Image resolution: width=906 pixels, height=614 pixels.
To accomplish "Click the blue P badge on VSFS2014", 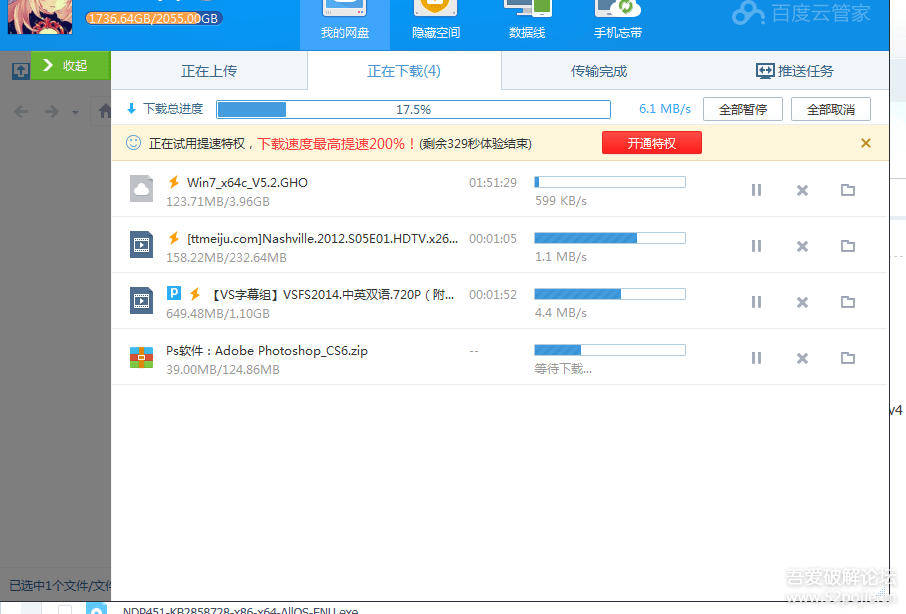I will pyautogui.click(x=173, y=293).
